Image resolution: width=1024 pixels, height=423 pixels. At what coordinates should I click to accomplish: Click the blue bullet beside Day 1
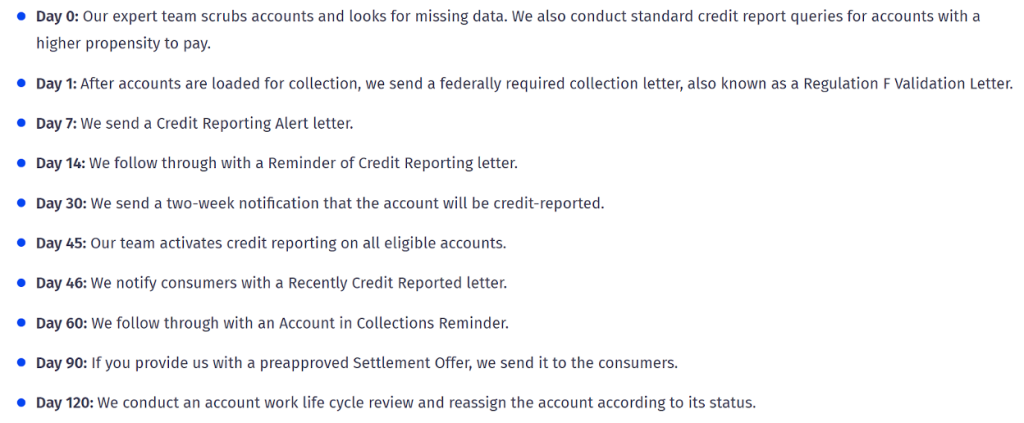click(x=21, y=84)
